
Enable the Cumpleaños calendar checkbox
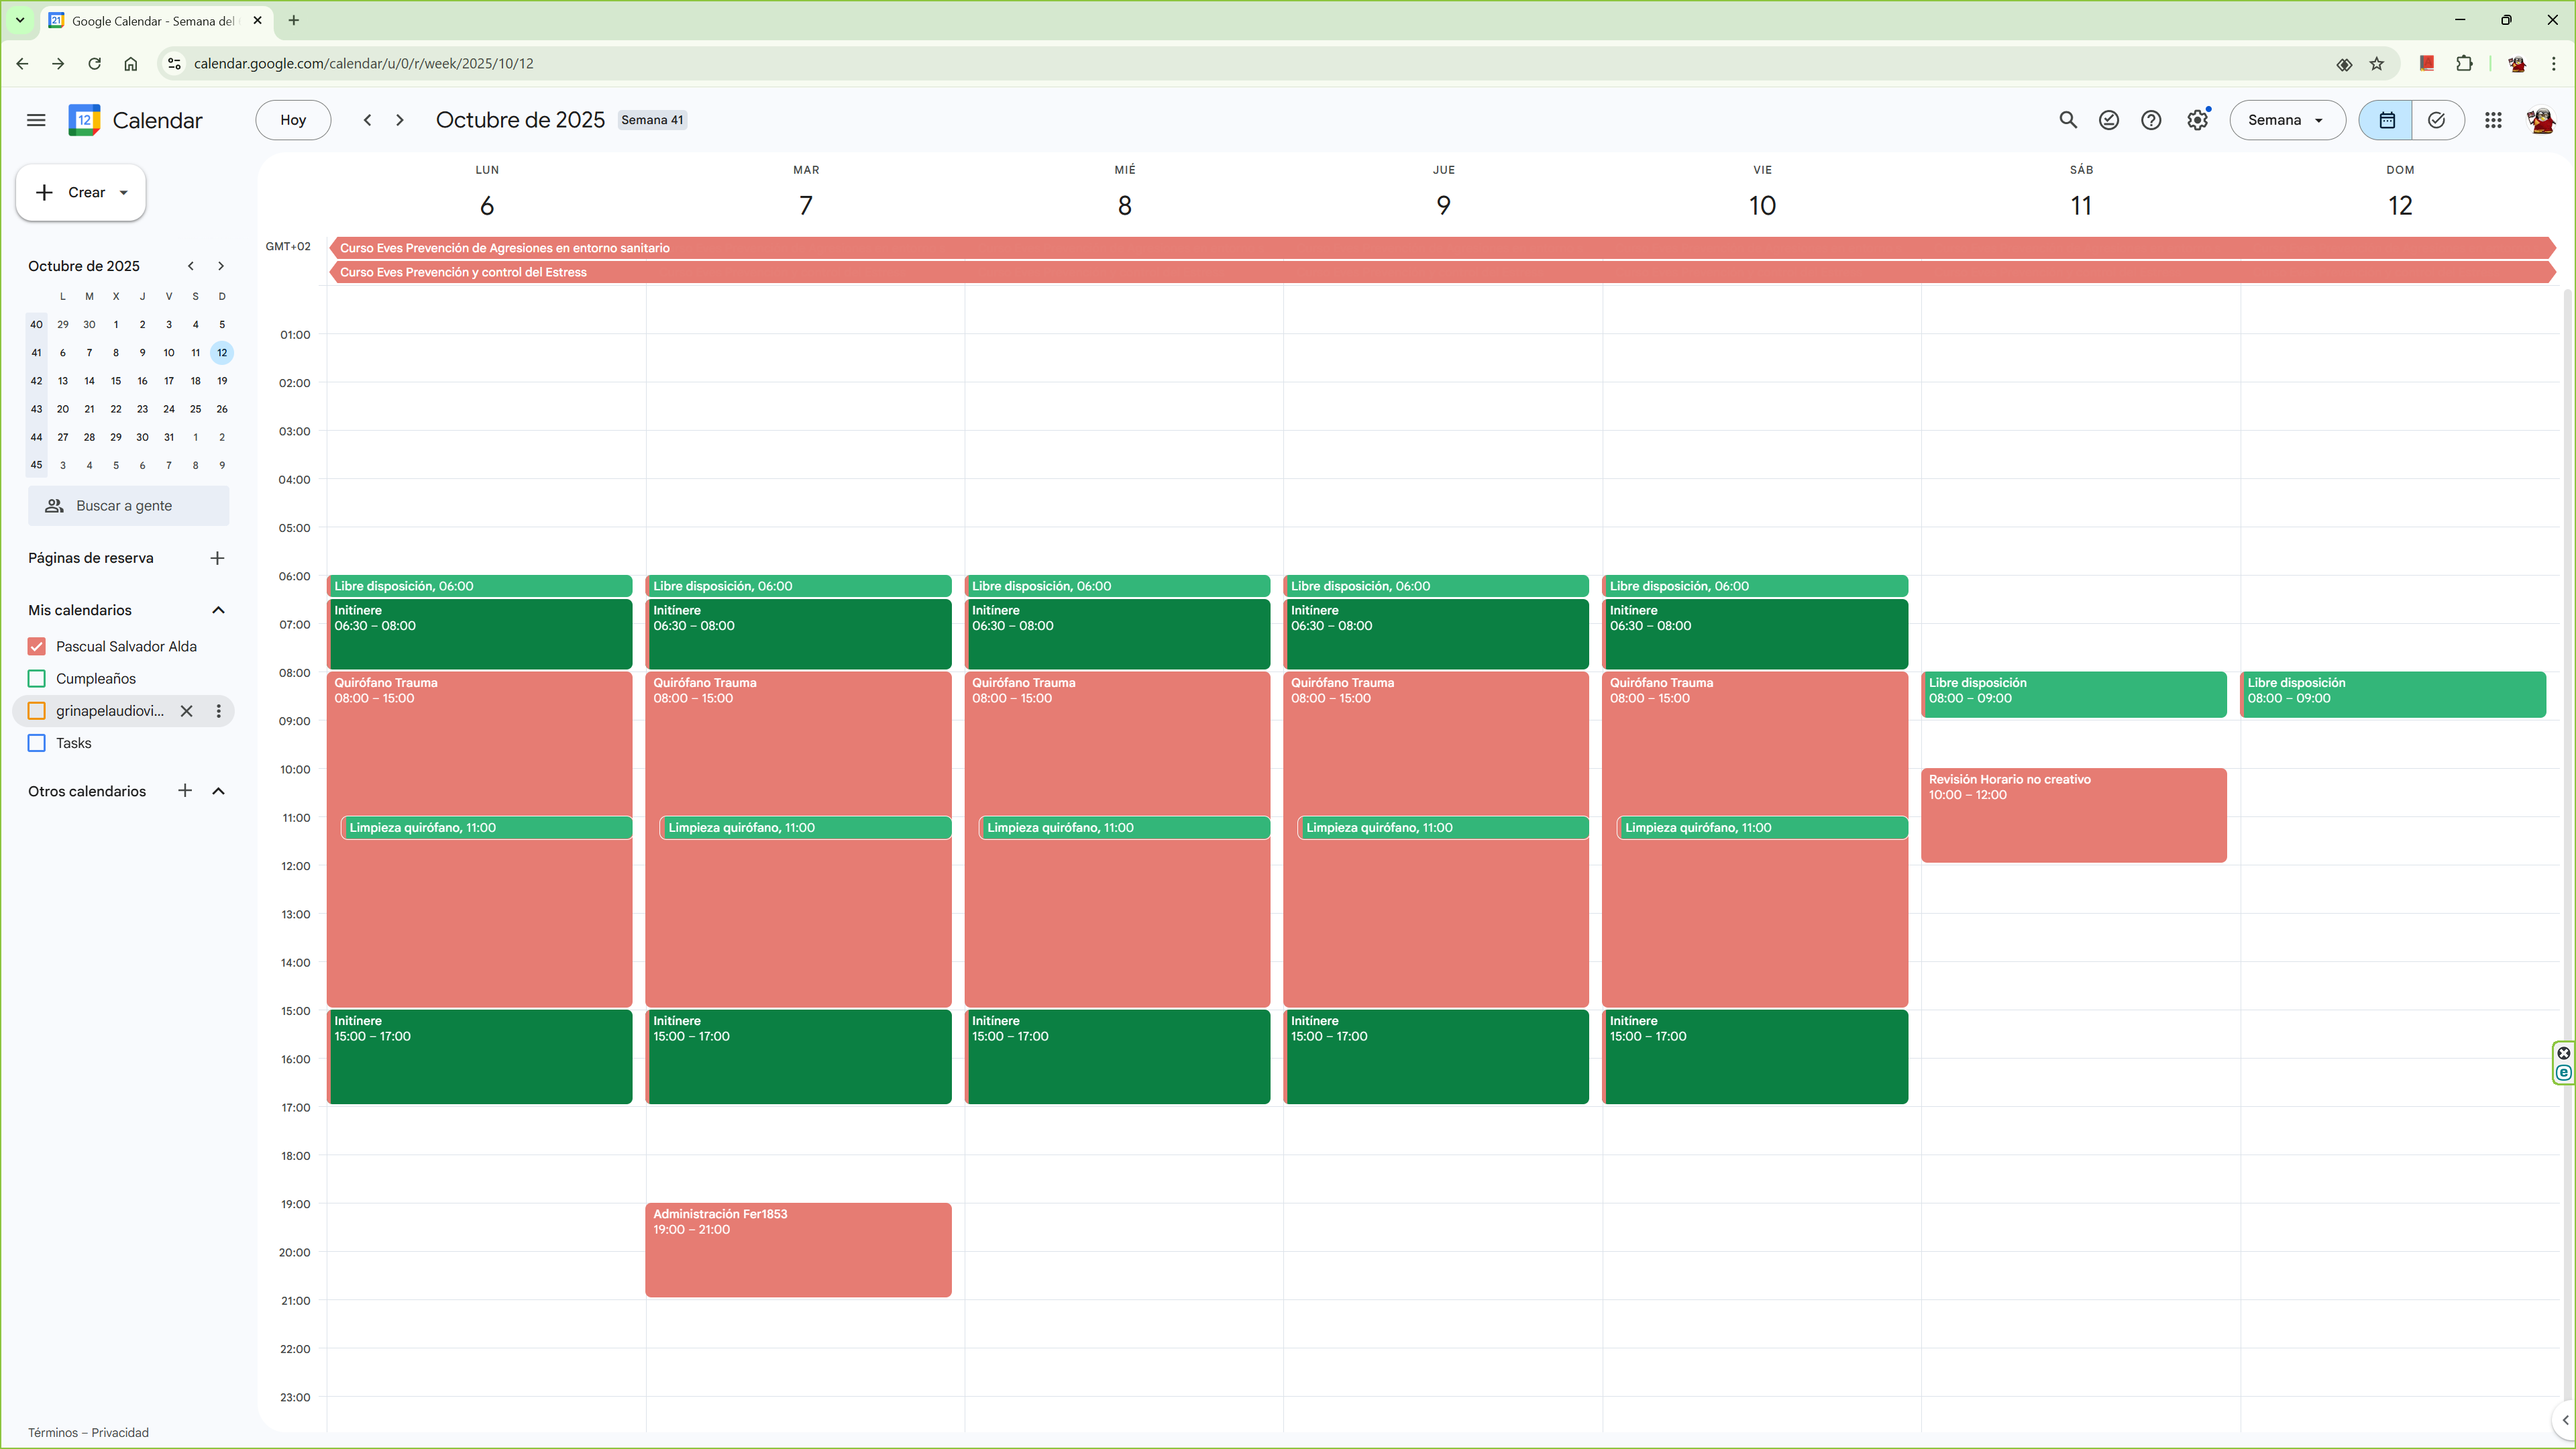37,679
